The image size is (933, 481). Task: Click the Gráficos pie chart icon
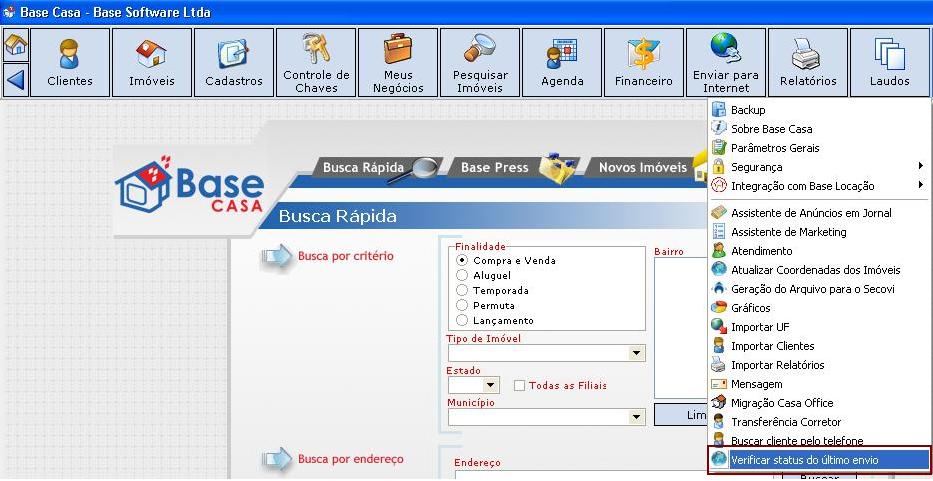[x=719, y=307]
